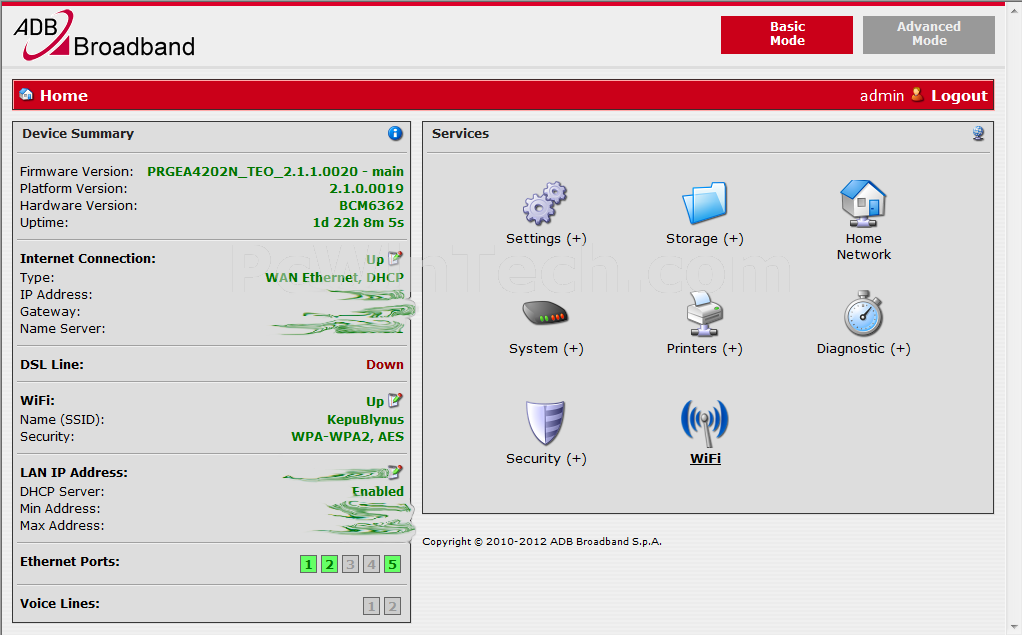Screen dimensions: 1022x635
Task: Click the WAN Ethernet, DHCP type value
Action: [334, 278]
